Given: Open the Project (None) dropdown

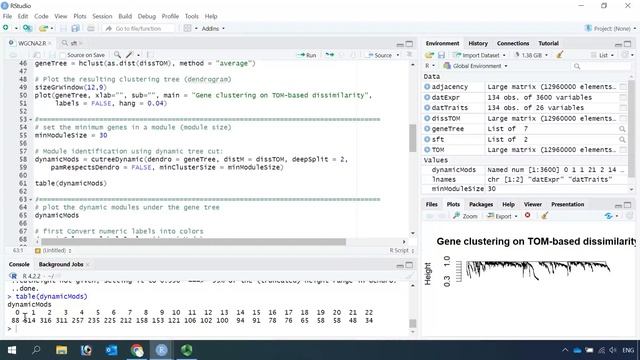Looking at the screenshot, I should [x=611, y=29].
